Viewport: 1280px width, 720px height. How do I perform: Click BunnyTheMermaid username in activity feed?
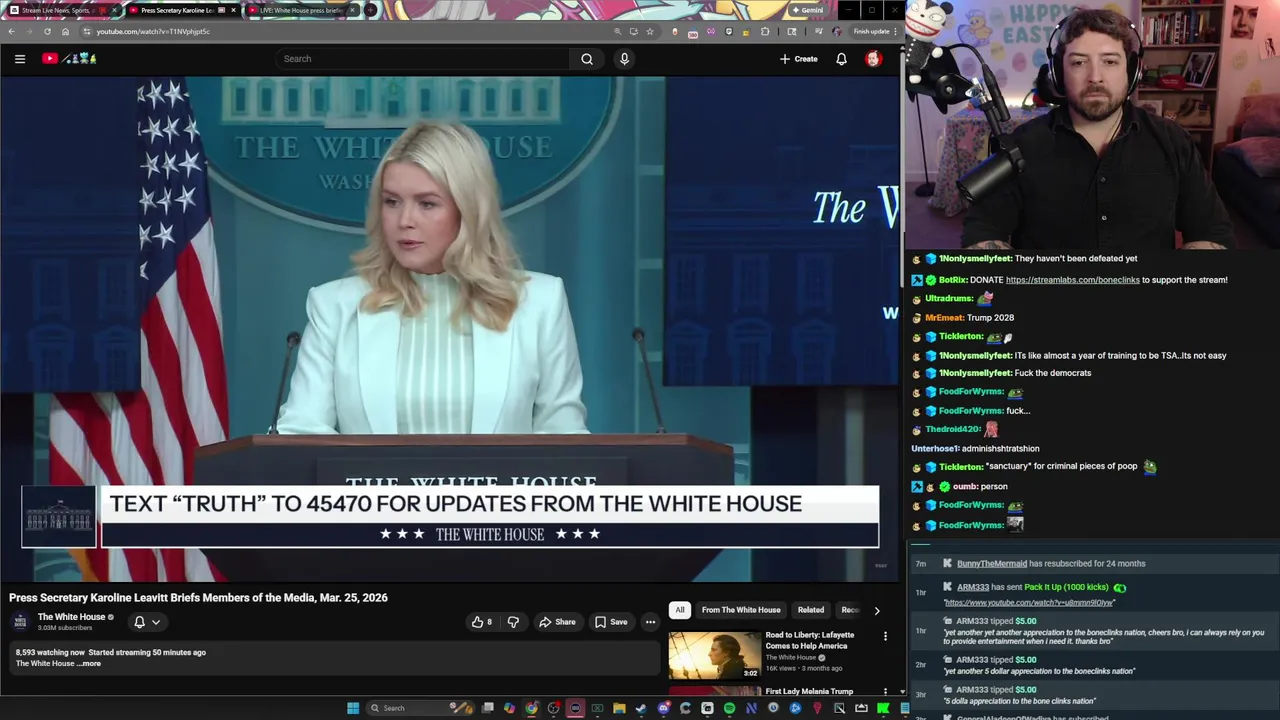coord(992,564)
